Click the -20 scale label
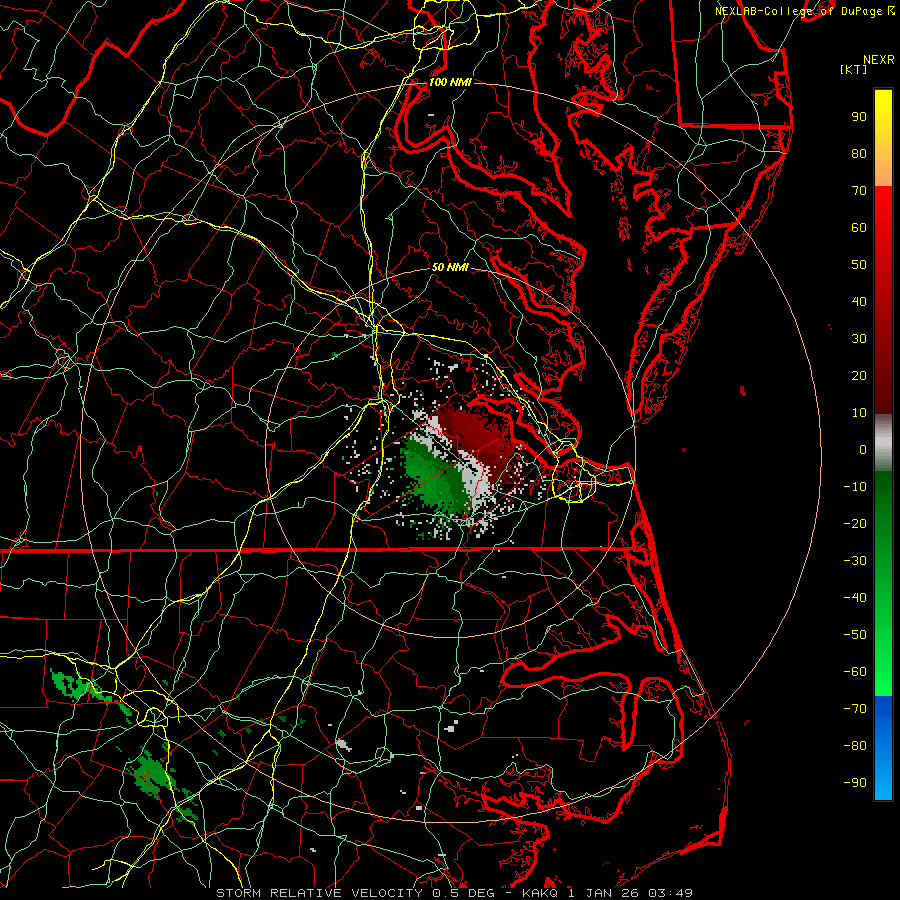Image resolution: width=900 pixels, height=900 pixels. (x=855, y=524)
